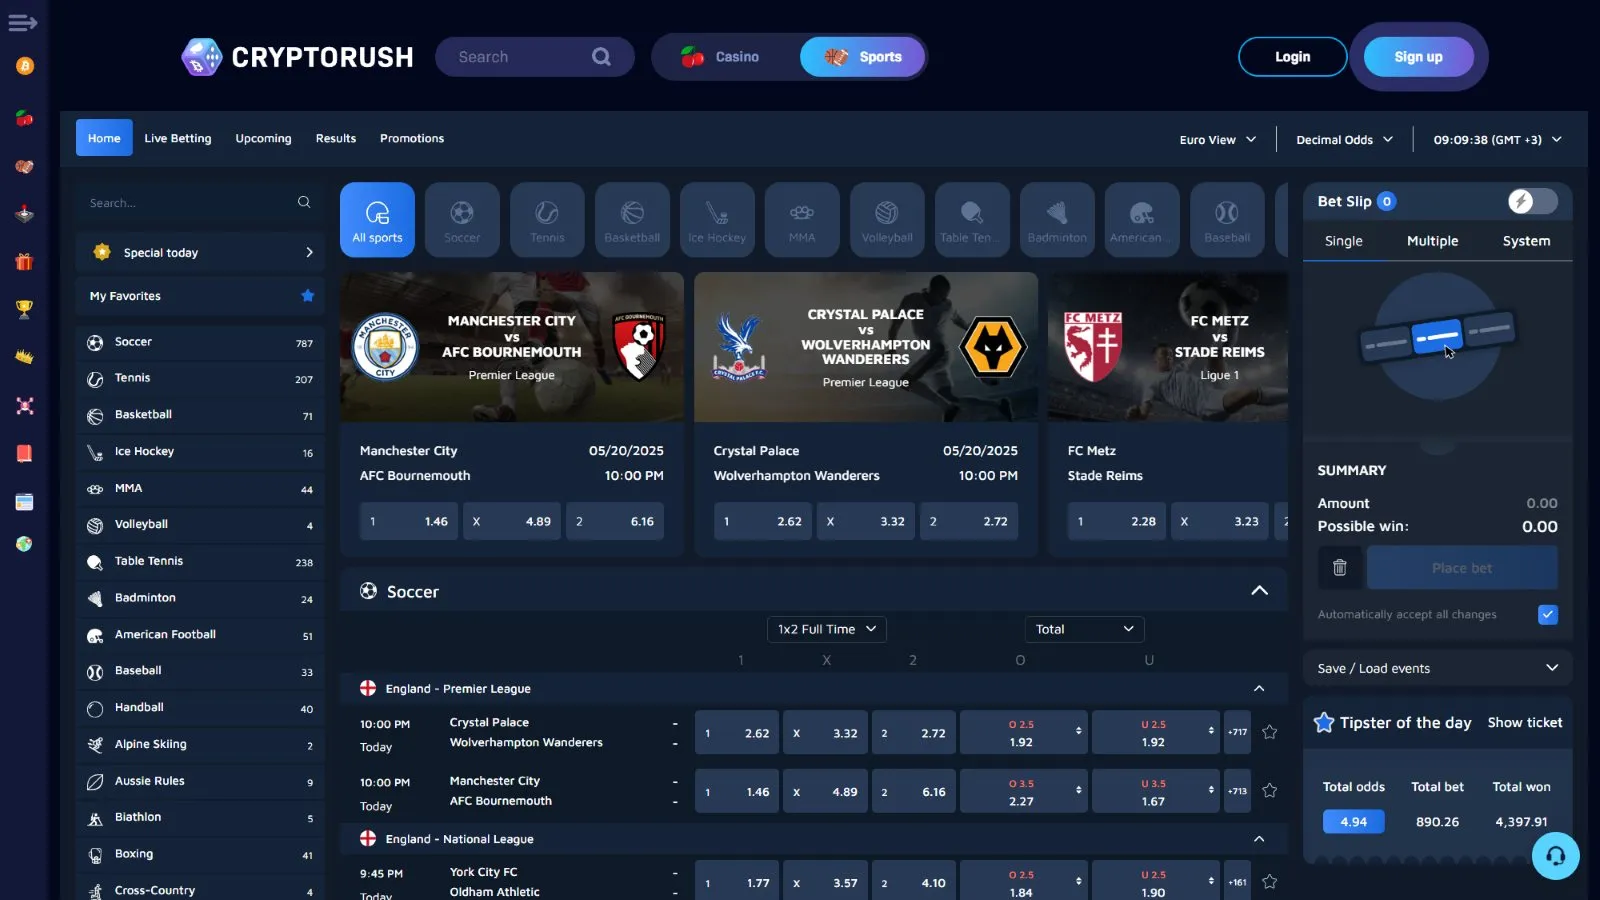Select the Soccer sport category icon
The image size is (1600, 900).
pos(462,220)
